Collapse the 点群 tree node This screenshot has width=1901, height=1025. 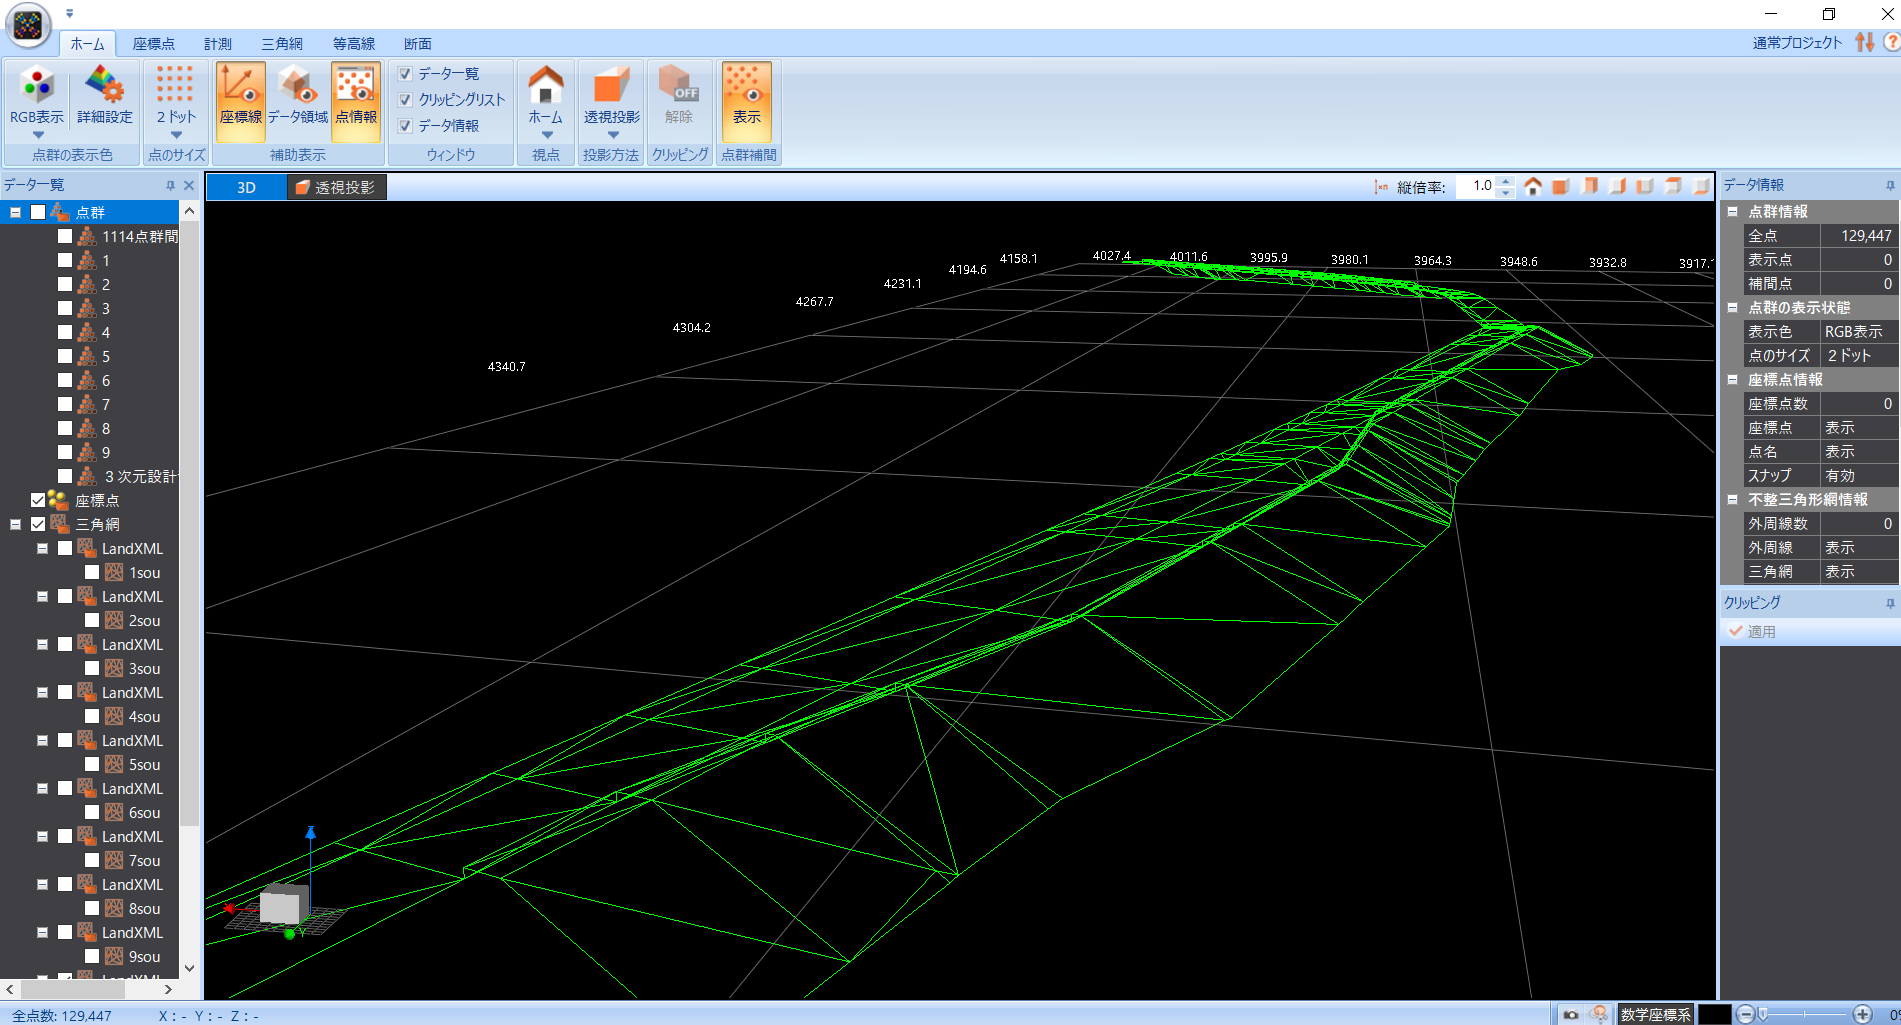[16, 212]
